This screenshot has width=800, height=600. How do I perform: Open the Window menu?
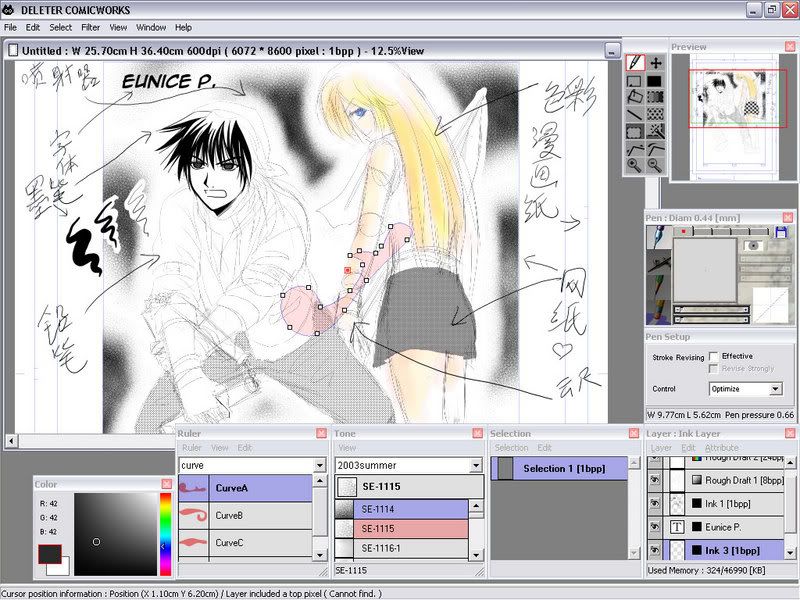(x=151, y=28)
